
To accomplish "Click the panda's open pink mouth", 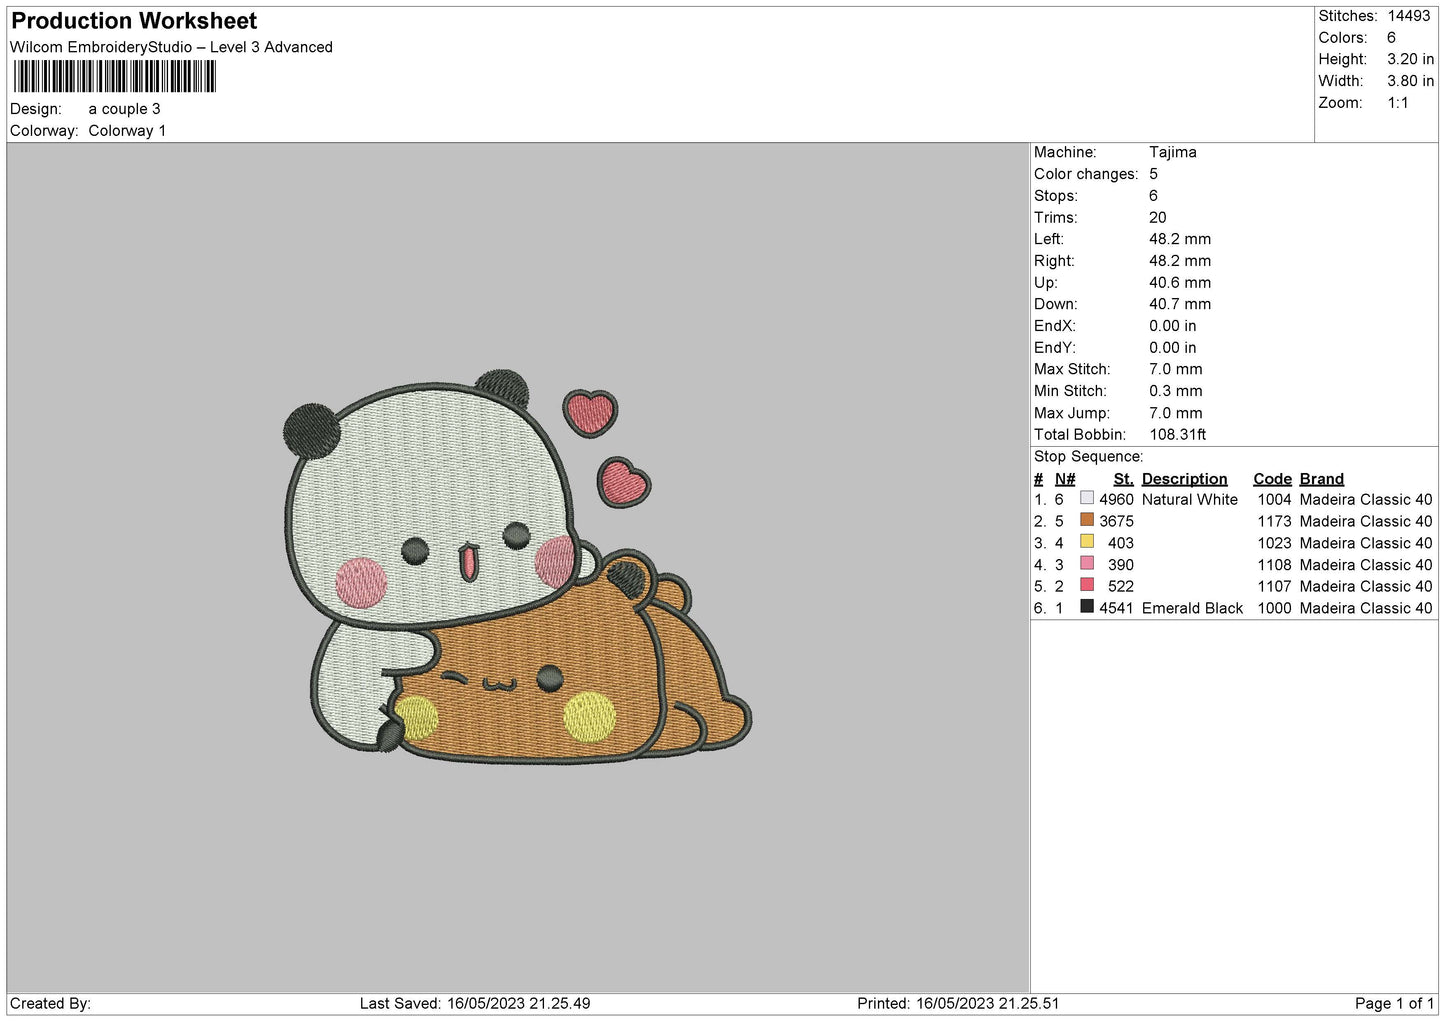I will 467,562.
